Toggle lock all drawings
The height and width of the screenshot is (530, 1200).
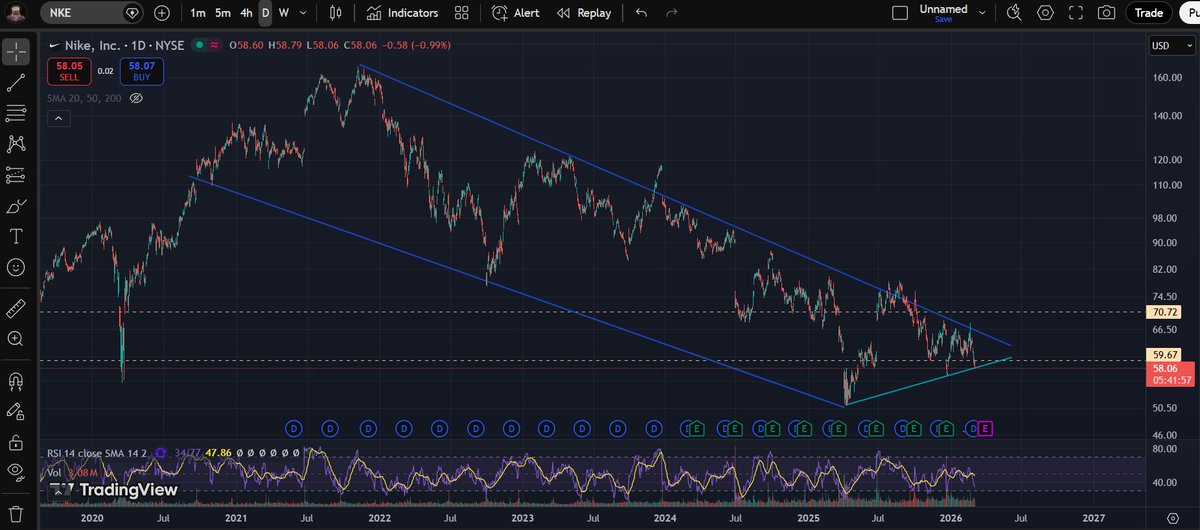[16, 441]
